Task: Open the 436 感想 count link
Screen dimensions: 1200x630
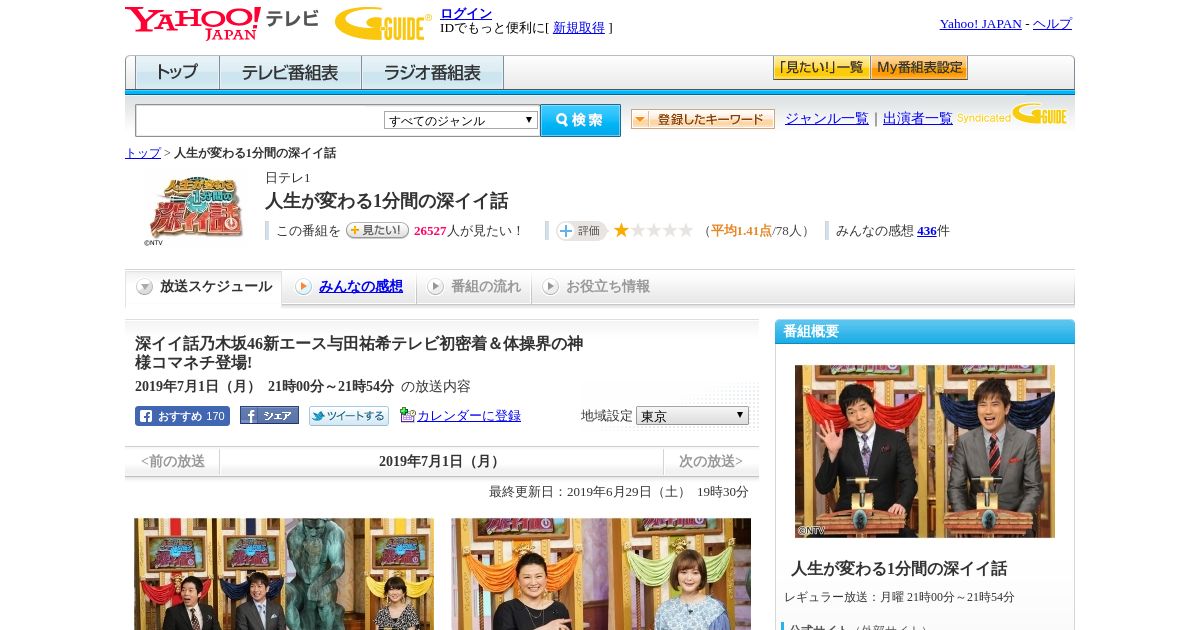Action: point(927,231)
